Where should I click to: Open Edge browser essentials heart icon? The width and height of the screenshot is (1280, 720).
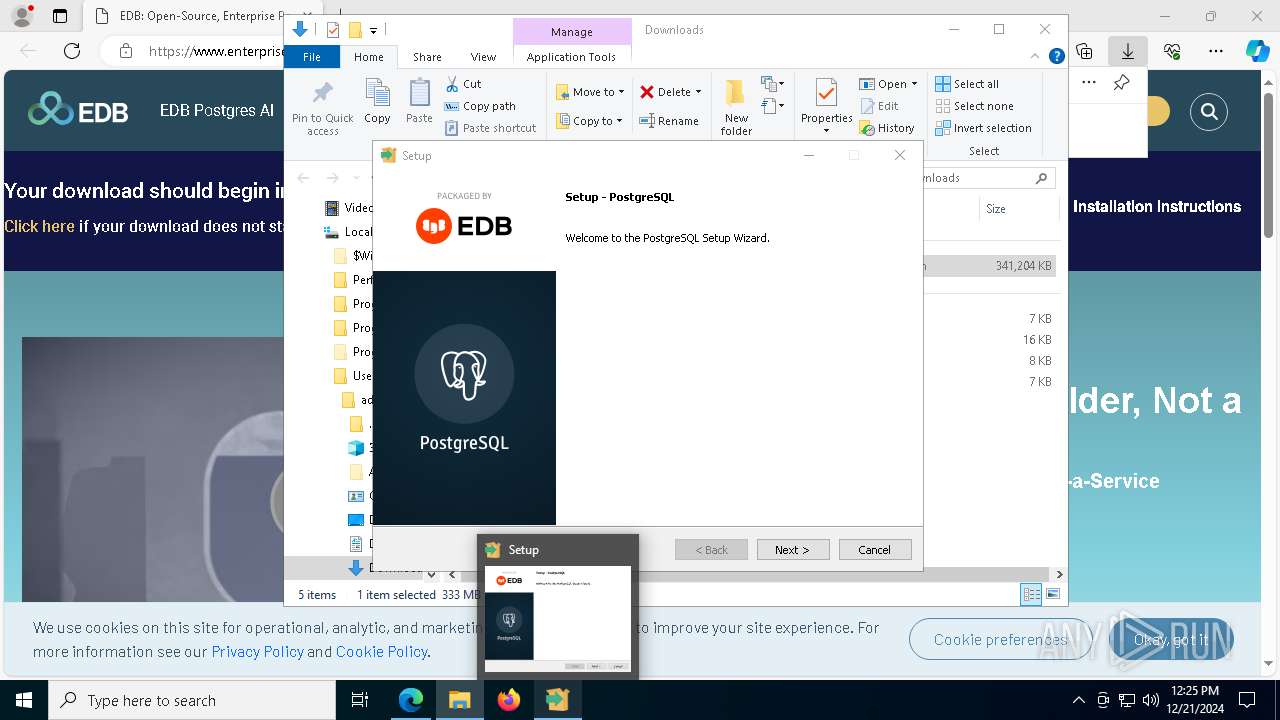tap(1172, 51)
